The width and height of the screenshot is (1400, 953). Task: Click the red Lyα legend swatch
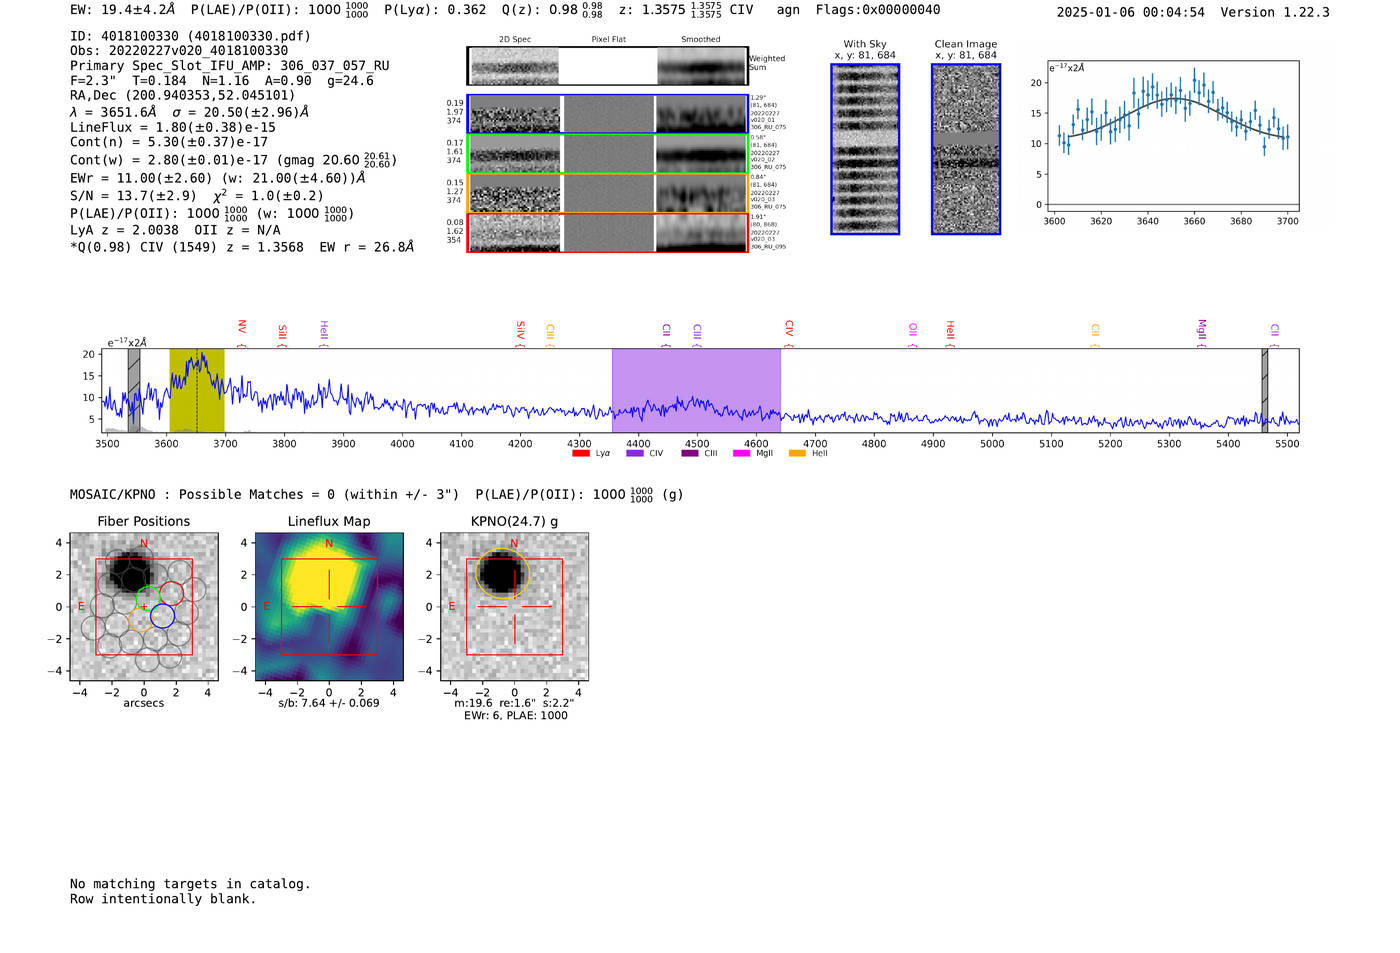(x=580, y=453)
